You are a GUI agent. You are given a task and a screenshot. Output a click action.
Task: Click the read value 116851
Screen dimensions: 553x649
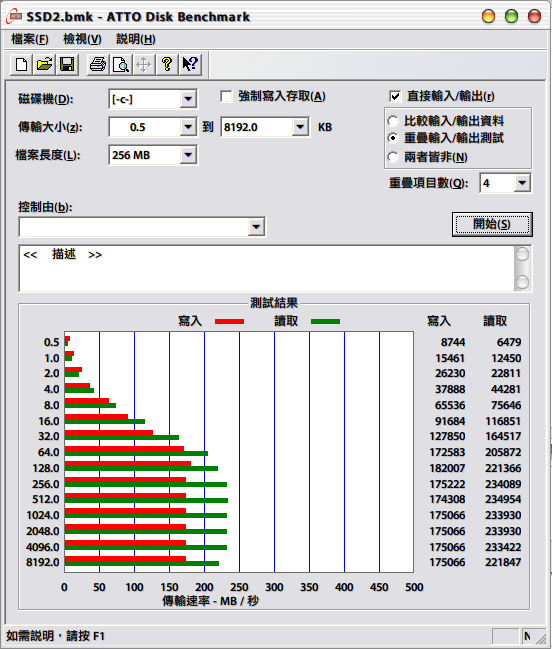click(x=503, y=421)
